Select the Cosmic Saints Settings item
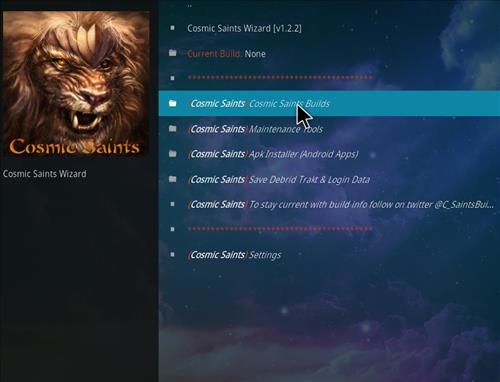500x382 pixels. [x=329, y=255]
